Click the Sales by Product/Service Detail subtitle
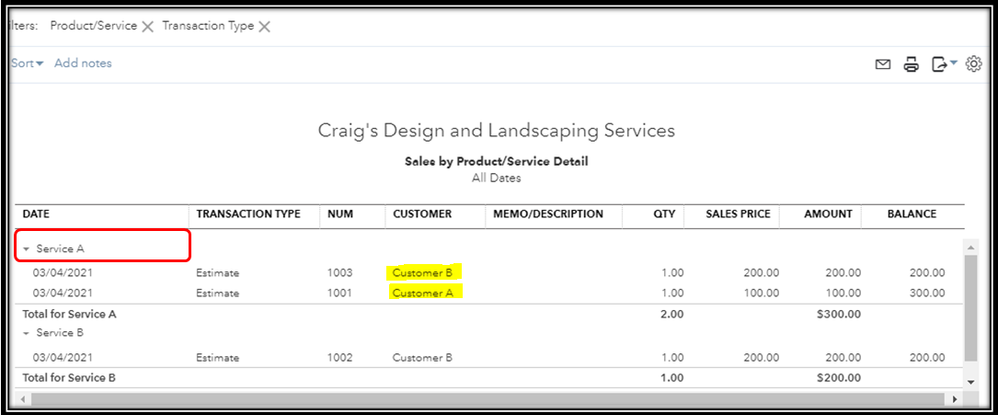Screen dimensions: 998x415 pyautogui.click(x=496, y=162)
